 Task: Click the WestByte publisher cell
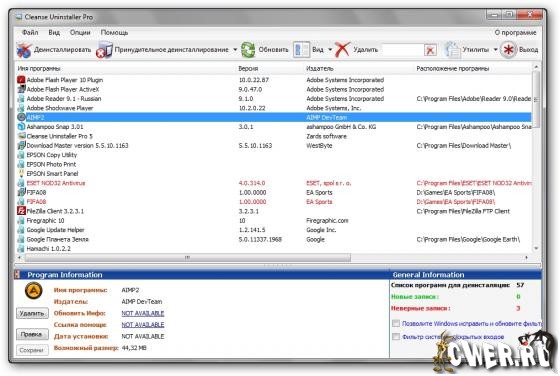(x=319, y=145)
